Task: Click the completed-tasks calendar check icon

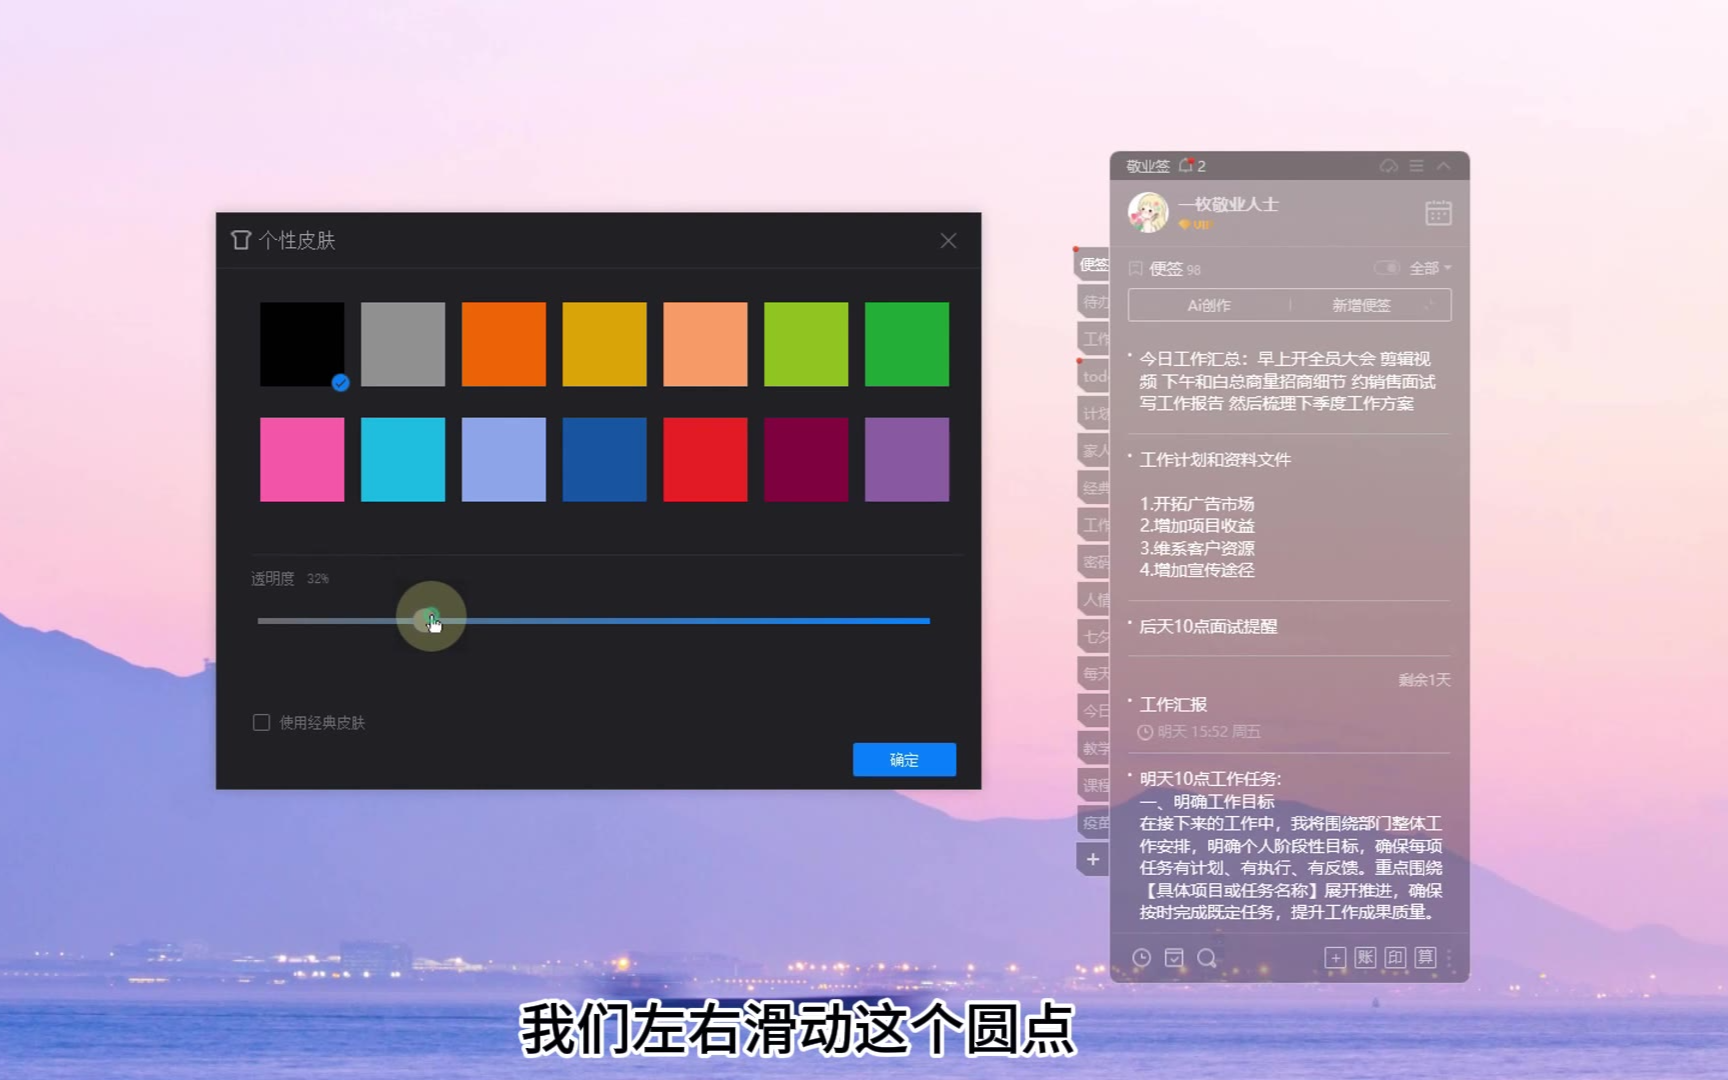Action: coord(1174,958)
